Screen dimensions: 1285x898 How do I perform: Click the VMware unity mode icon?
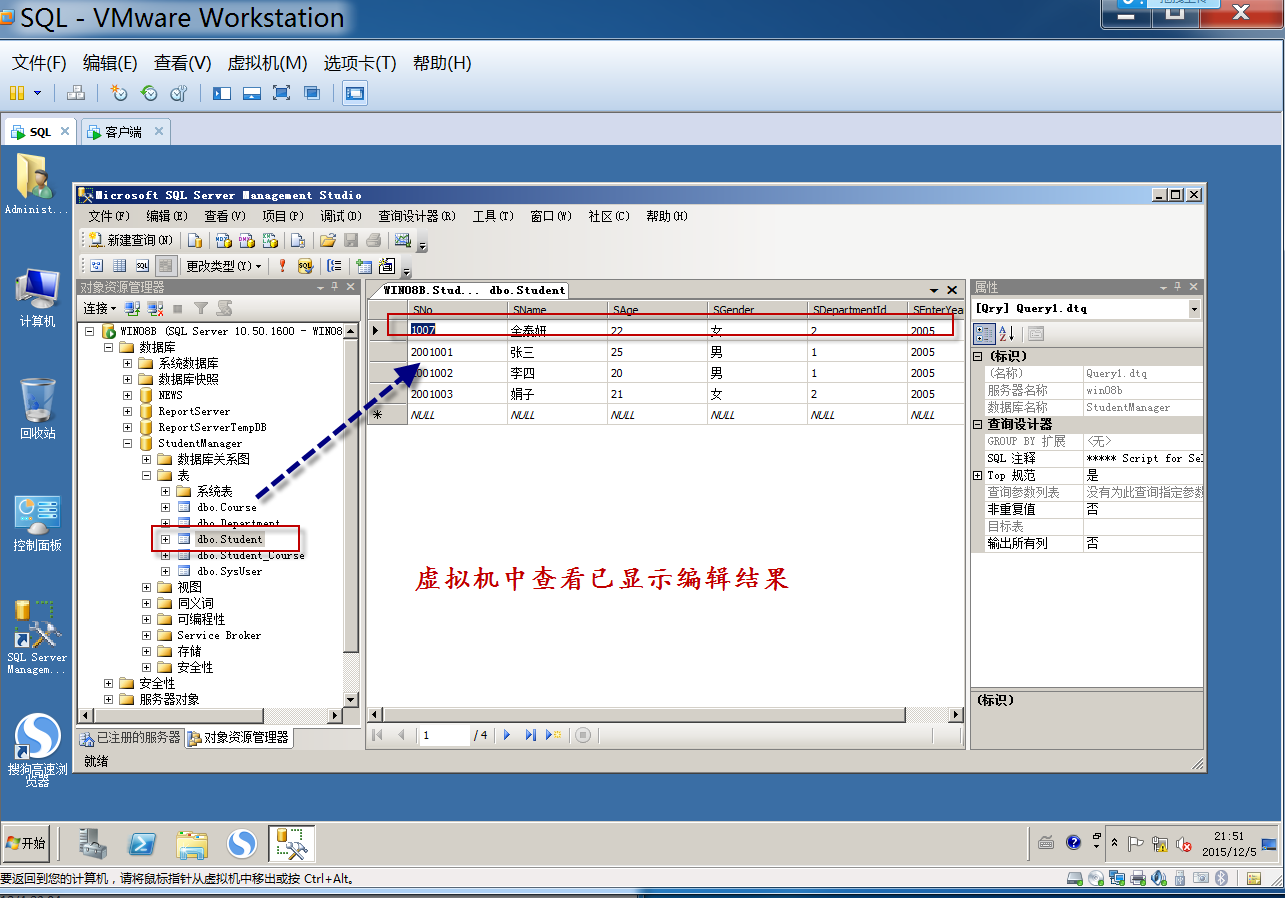[x=312, y=93]
